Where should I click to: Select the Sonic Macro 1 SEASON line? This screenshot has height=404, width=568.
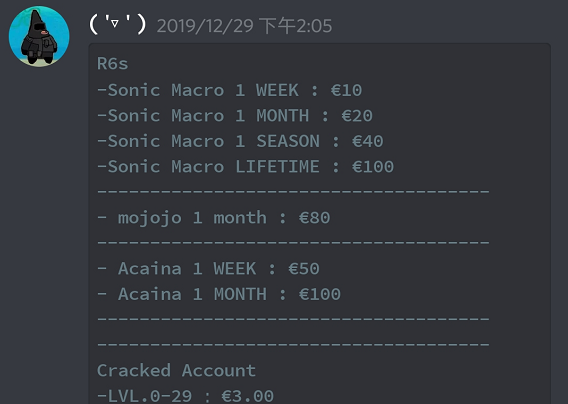240,141
